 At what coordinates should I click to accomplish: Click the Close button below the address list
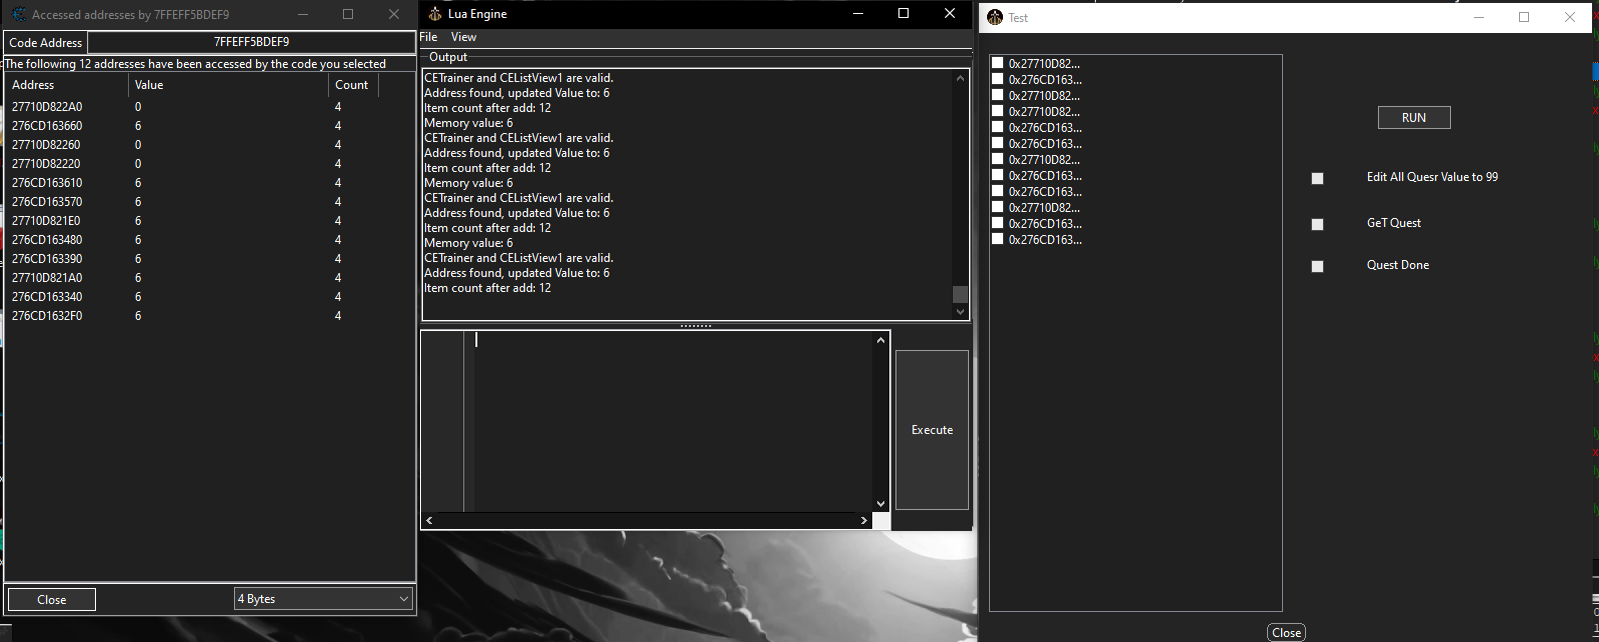tap(51, 599)
